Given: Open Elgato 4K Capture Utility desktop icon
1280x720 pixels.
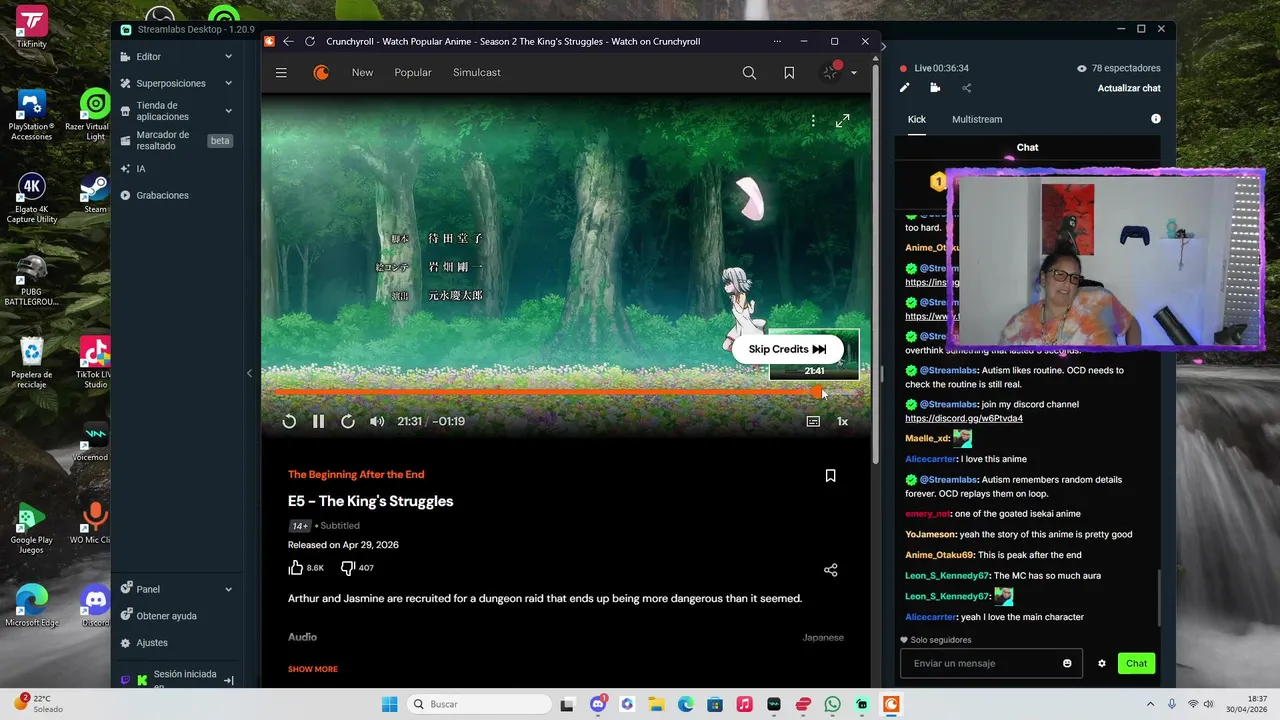Looking at the screenshot, I should tap(32, 198).
